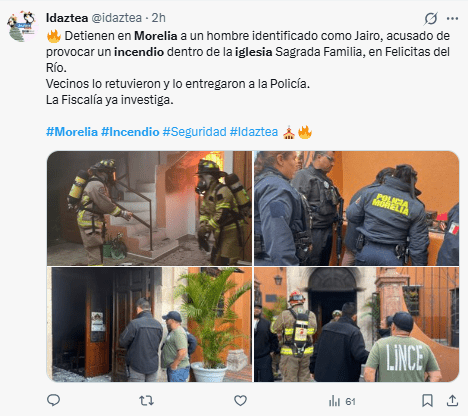Open the firefighters on stairs photo
Screen dimensions: 468x416
(x=149, y=208)
